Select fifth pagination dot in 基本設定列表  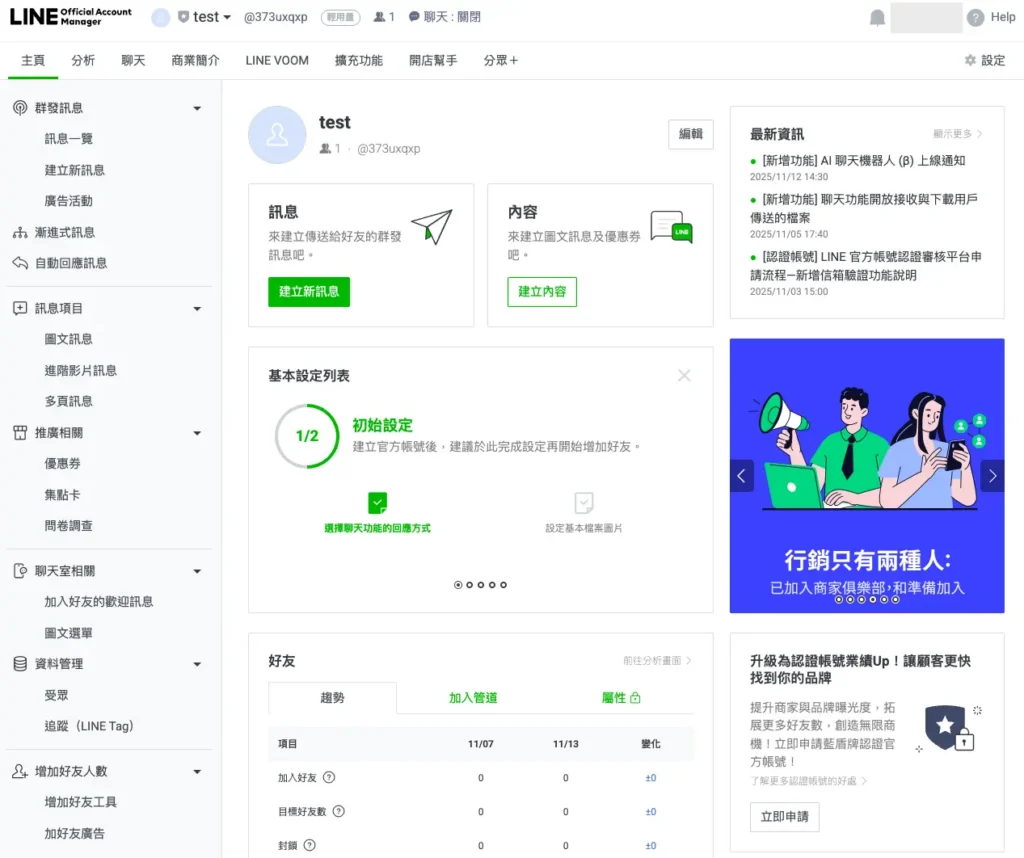pos(504,585)
